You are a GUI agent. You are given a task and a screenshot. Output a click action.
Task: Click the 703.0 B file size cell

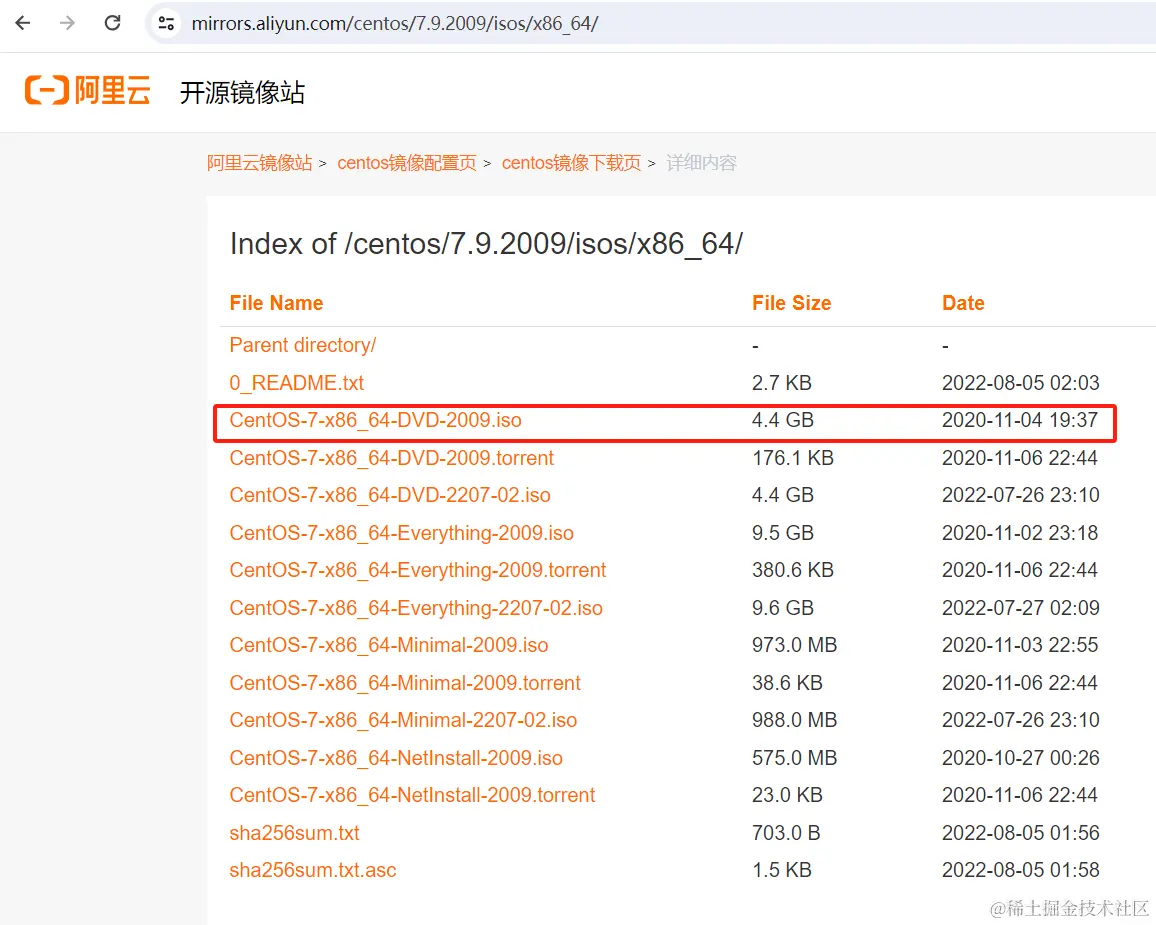coord(786,834)
